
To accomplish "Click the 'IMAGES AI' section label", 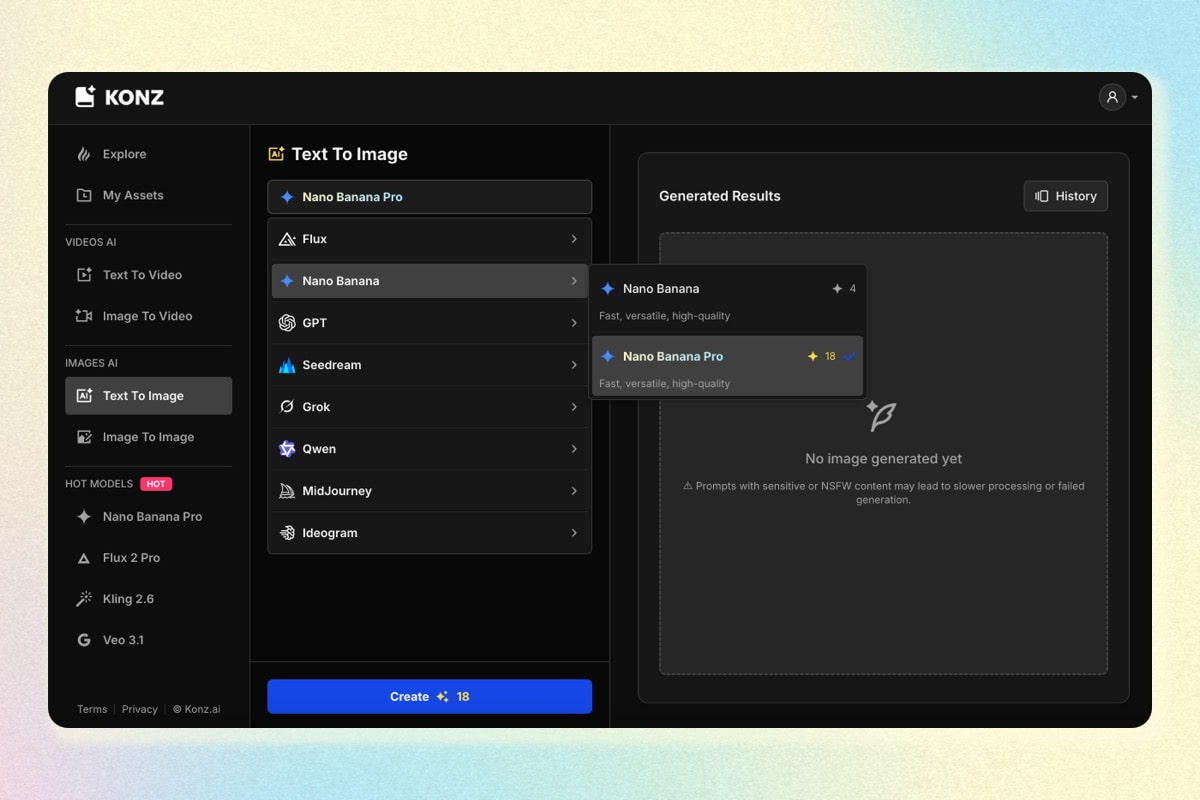I will point(92,363).
